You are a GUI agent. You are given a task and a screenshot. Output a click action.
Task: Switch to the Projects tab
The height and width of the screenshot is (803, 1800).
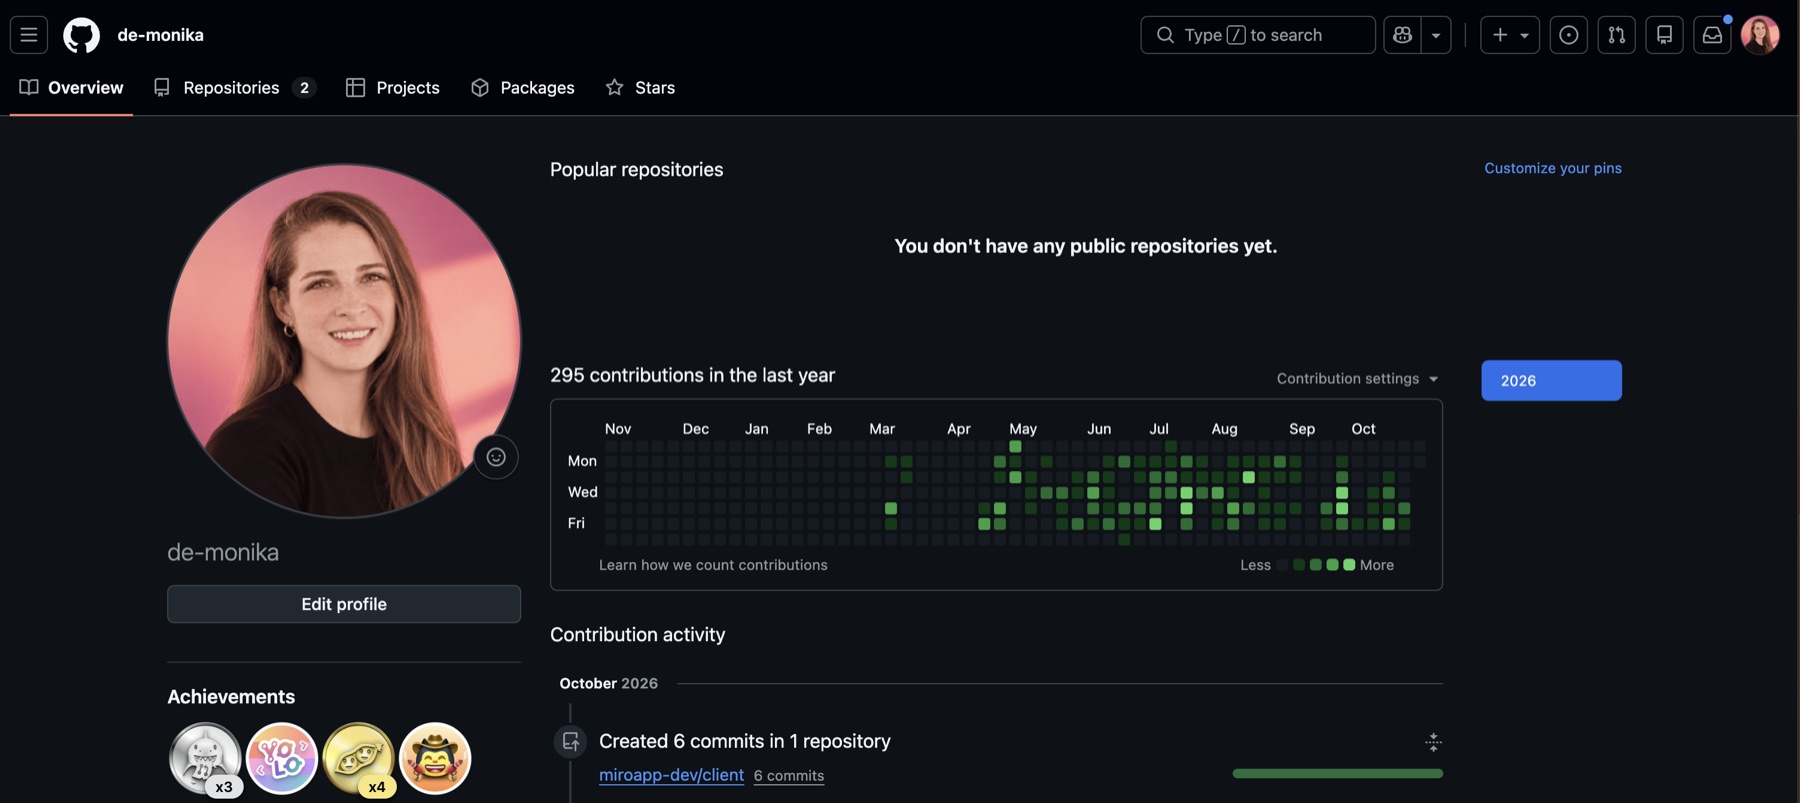[392, 88]
